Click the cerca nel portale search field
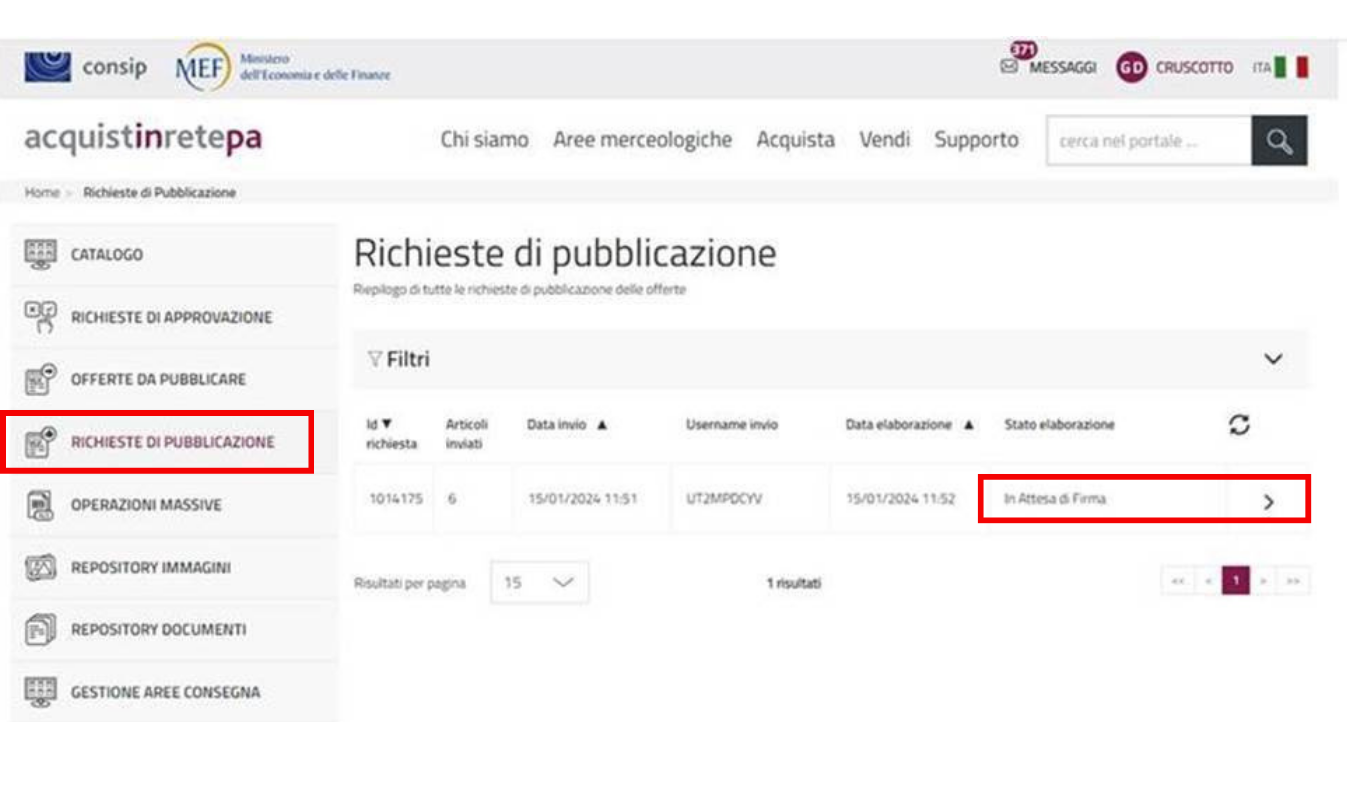 pos(1148,141)
